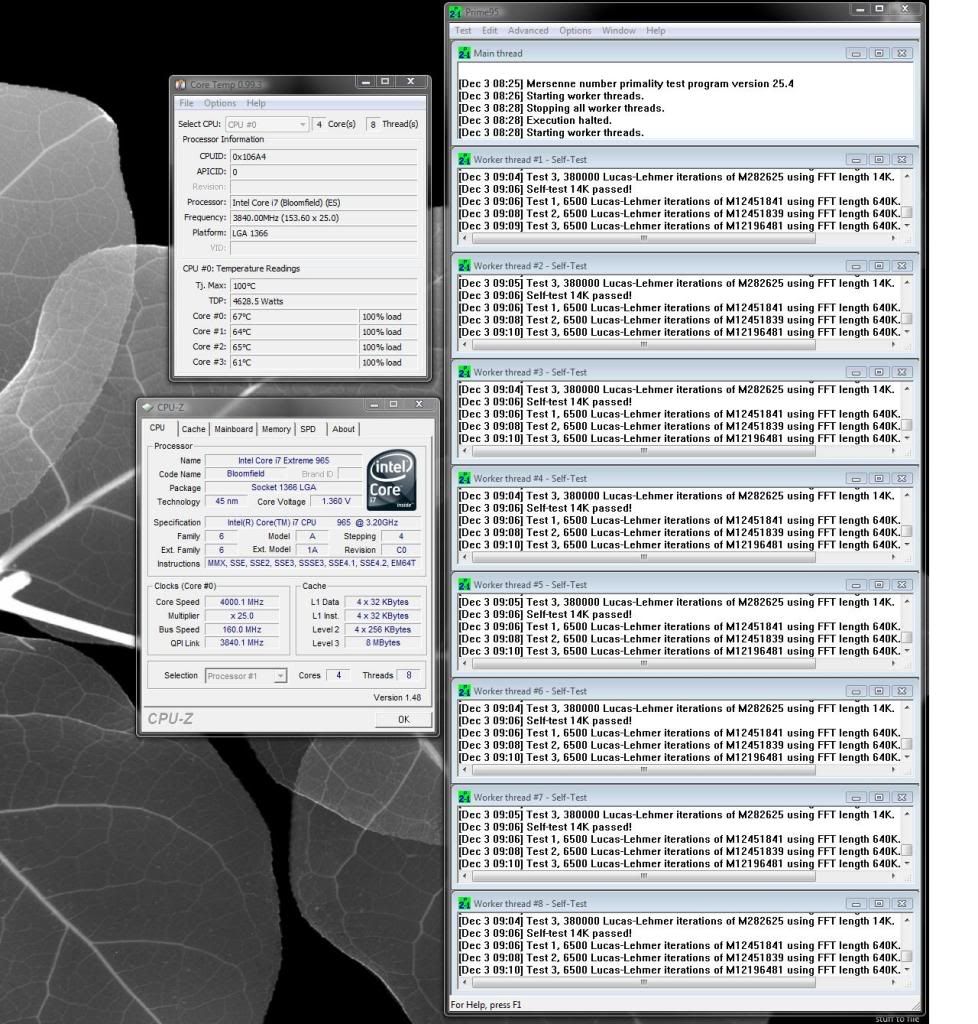Viewport: 978px width, 1024px height.
Task: Click Worker thread #1 horizontal scrollbar thumb
Action: coord(644,238)
